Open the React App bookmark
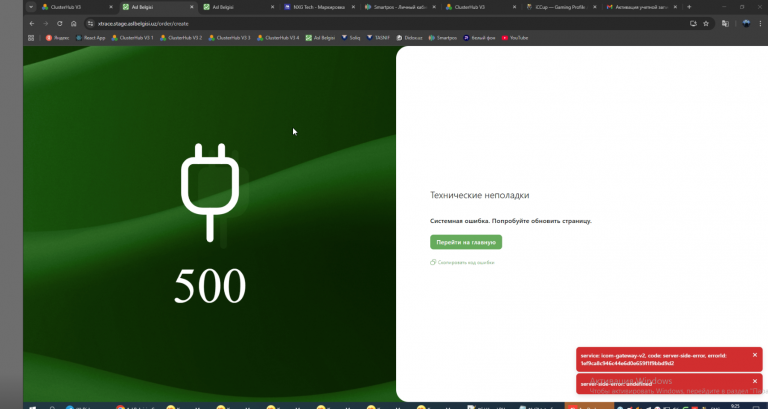Screen dimensions: 768x409 click(91, 38)
